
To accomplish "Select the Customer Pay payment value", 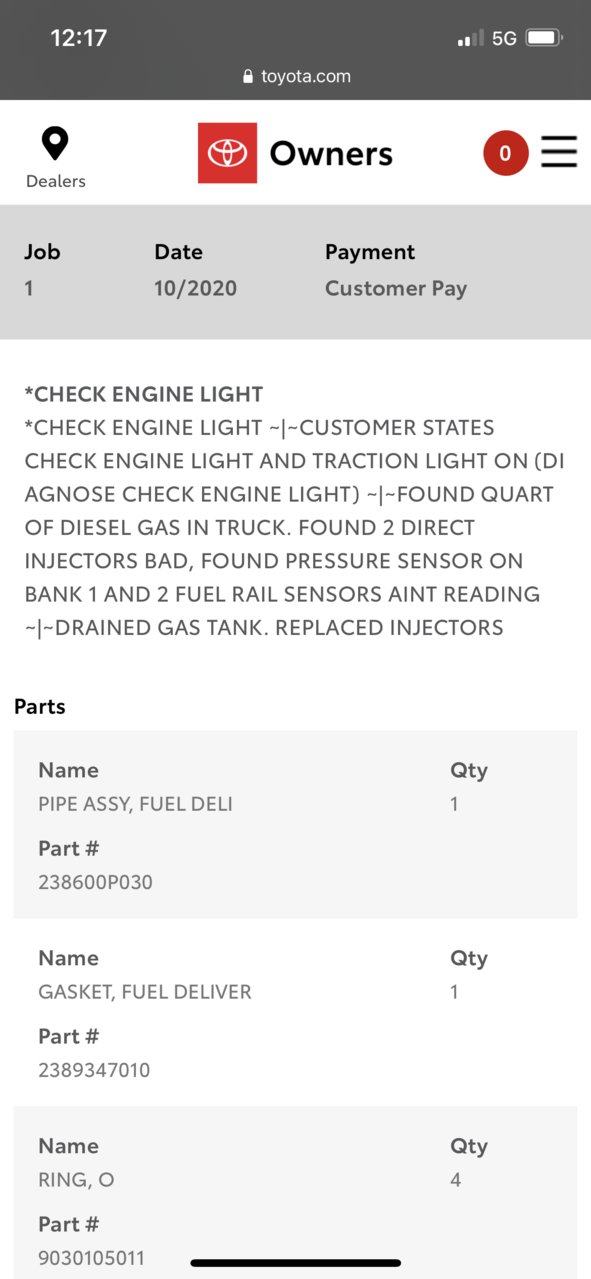I will point(396,288).
